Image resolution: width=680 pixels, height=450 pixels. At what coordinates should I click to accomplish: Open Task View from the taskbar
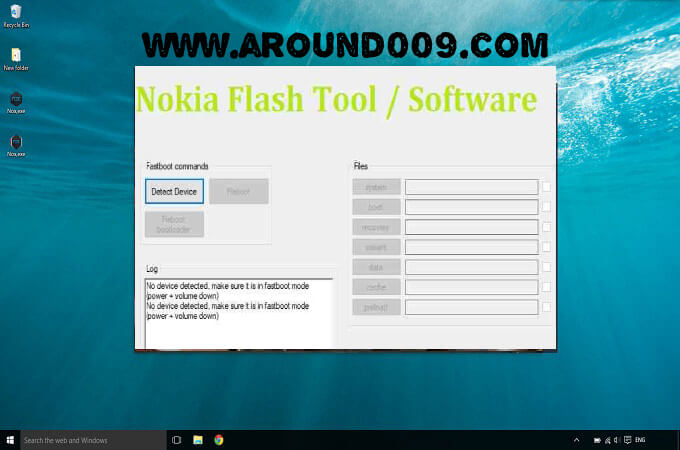pyautogui.click(x=177, y=440)
